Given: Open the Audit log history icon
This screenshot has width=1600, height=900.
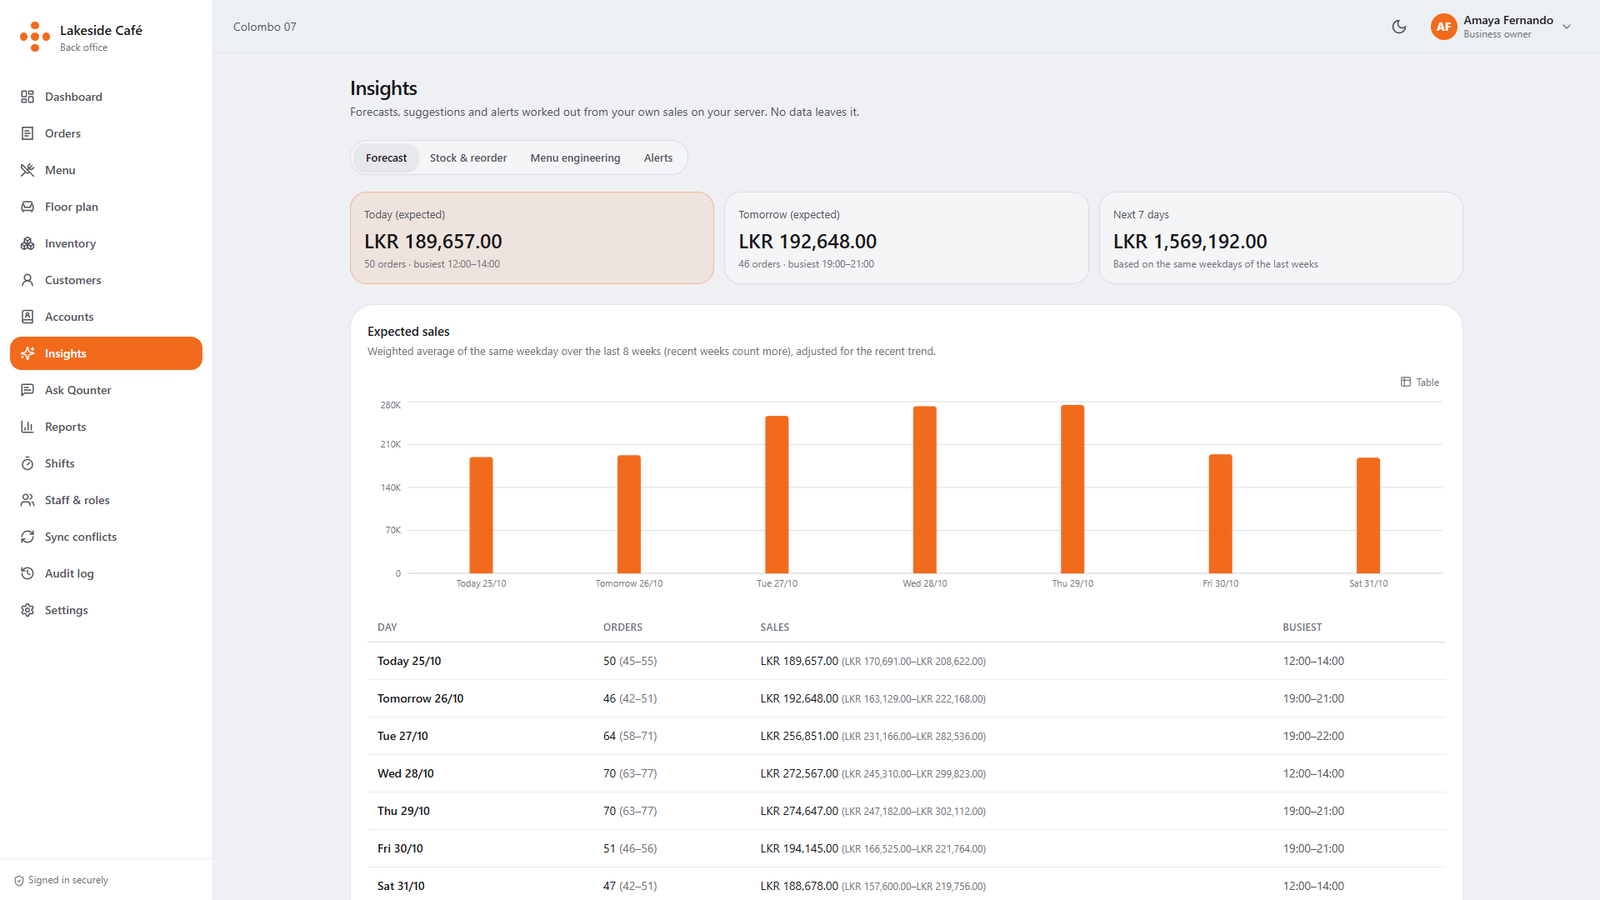Looking at the screenshot, I should click(27, 573).
